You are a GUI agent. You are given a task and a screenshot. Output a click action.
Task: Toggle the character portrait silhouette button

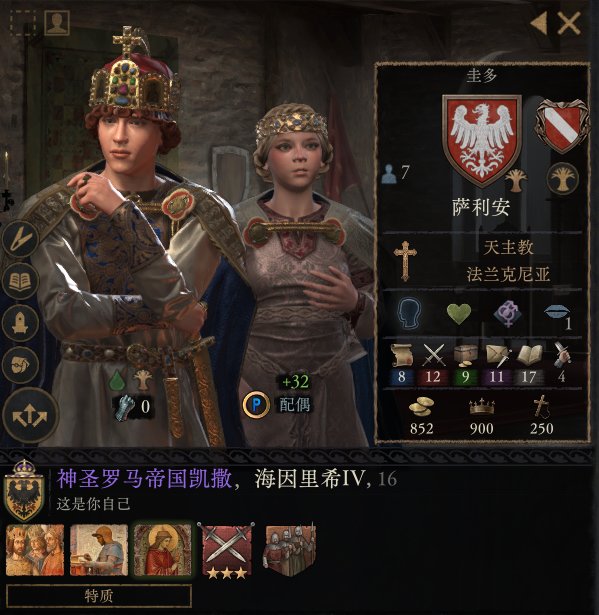click(57, 22)
